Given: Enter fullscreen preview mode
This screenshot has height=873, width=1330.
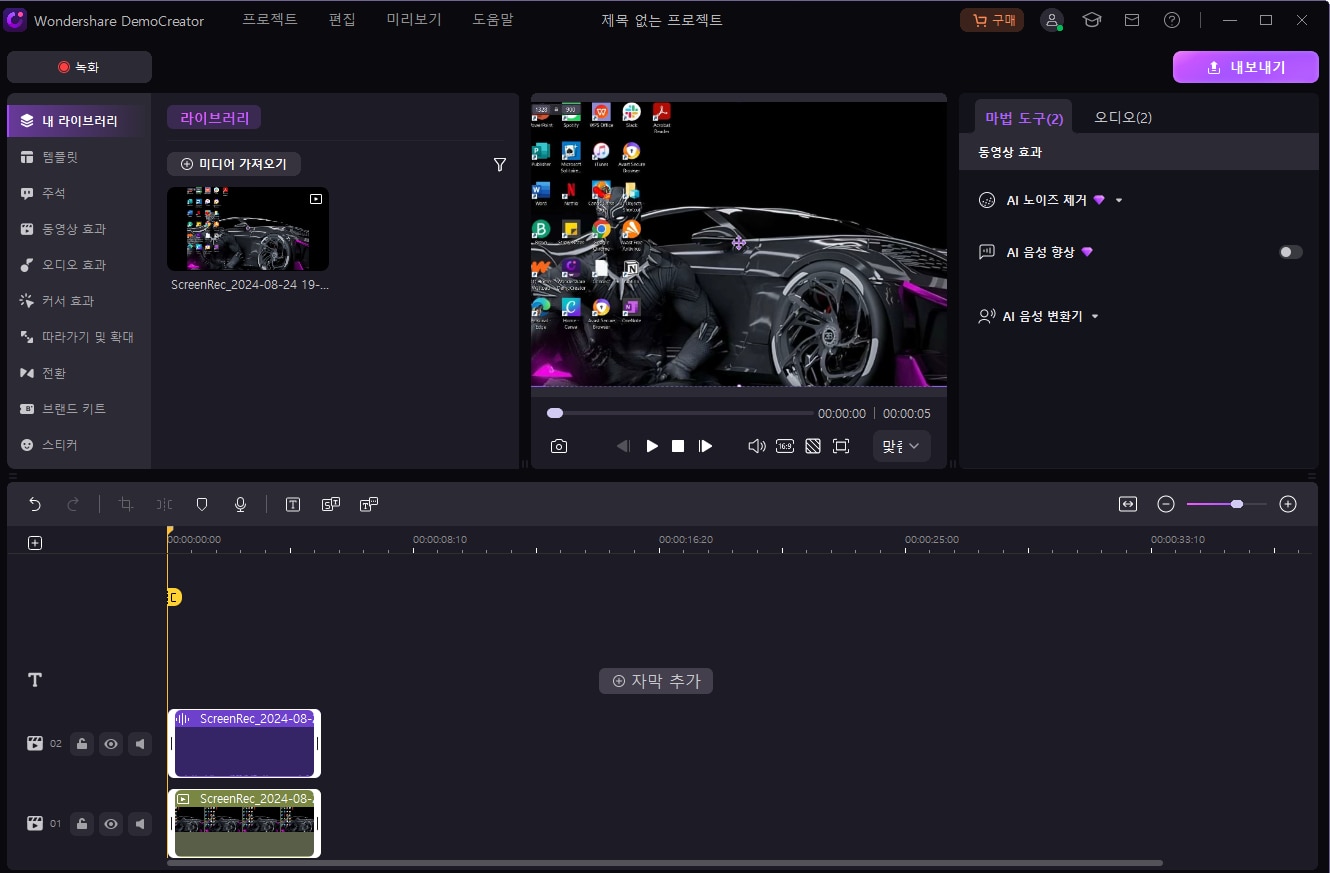Looking at the screenshot, I should (x=841, y=446).
